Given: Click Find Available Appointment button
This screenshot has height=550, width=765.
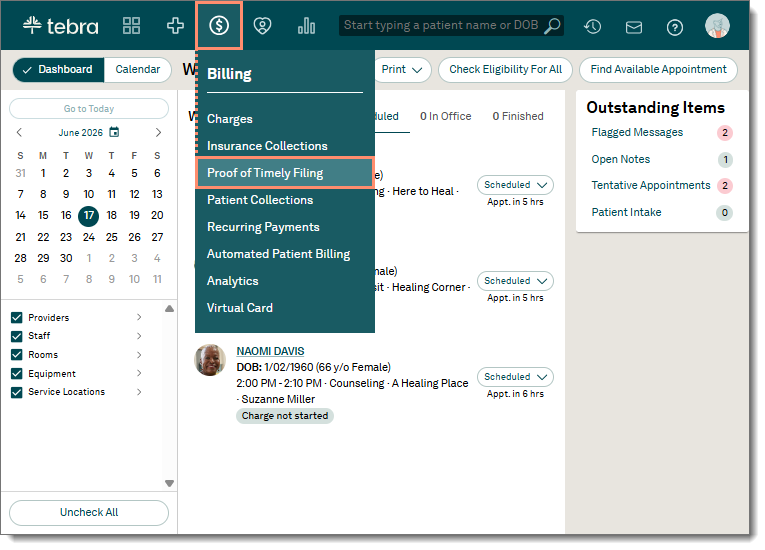Looking at the screenshot, I should click(x=658, y=70).
